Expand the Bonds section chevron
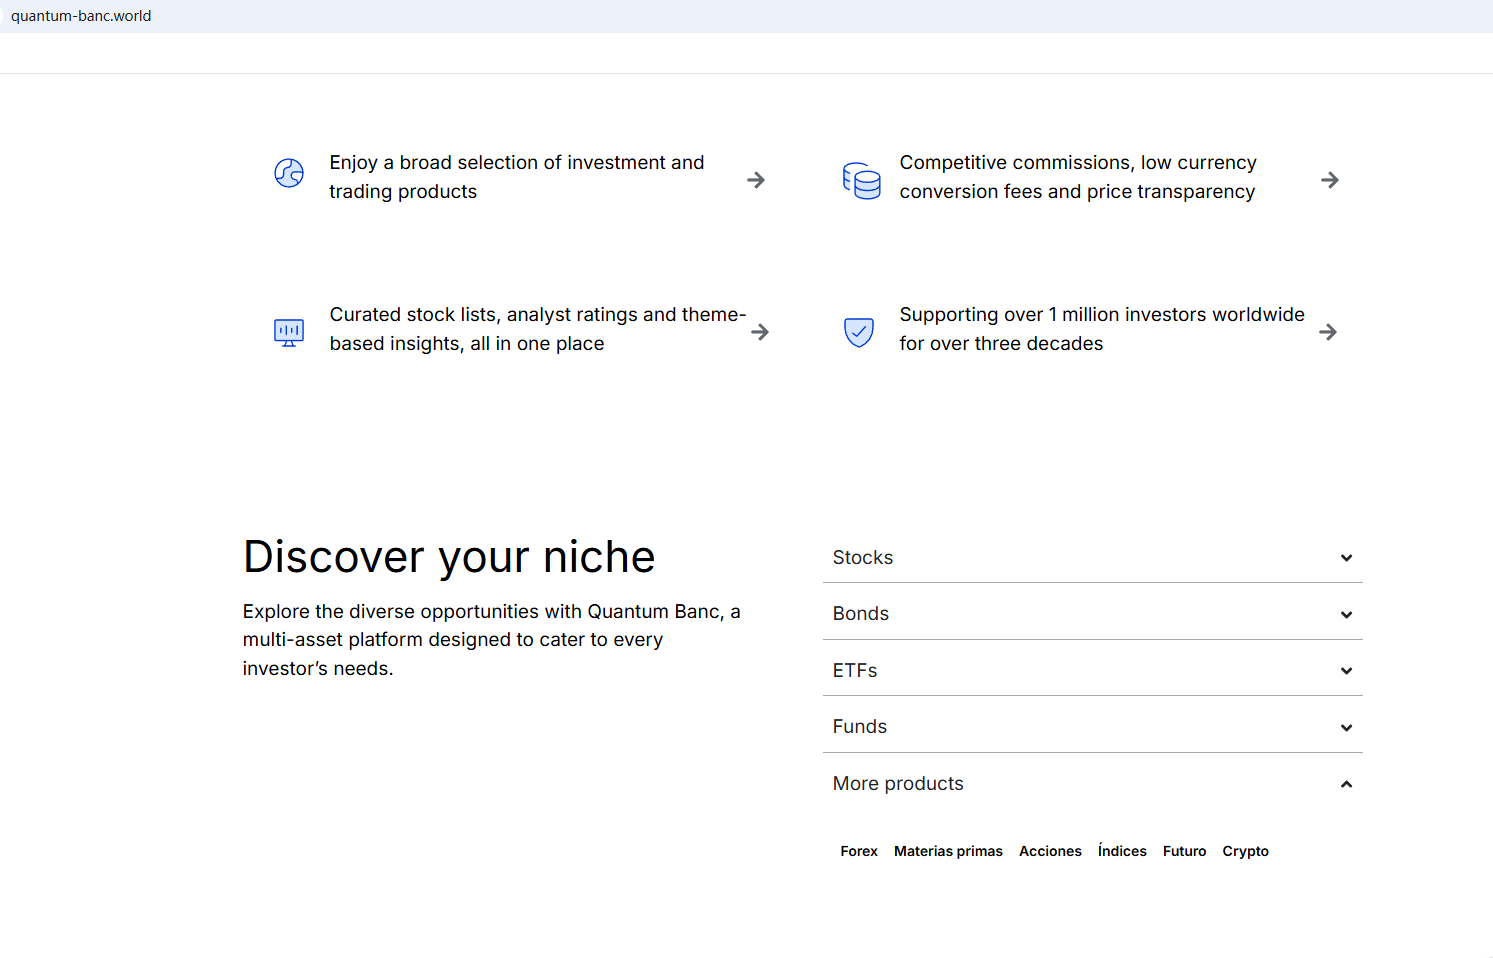 point(1346,615)
